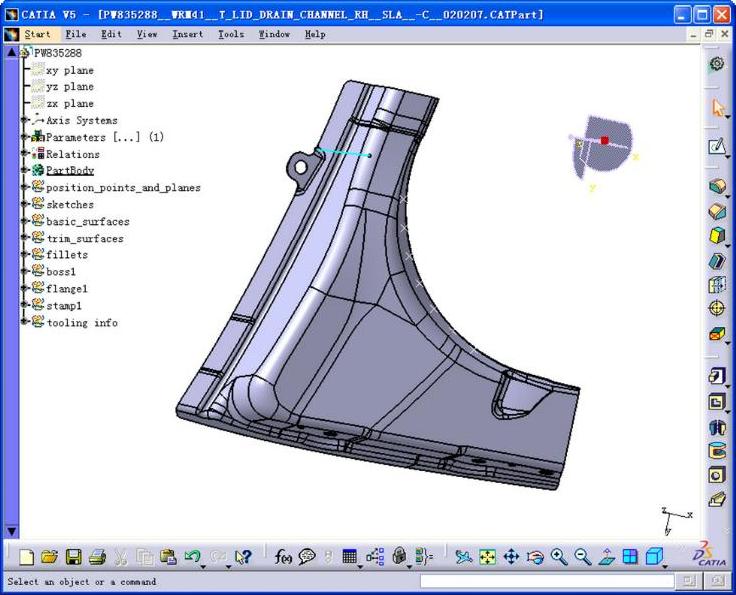This screenshot has width=736, height=595.
Task: Create Multi-View layout
Action: (630, 557)
